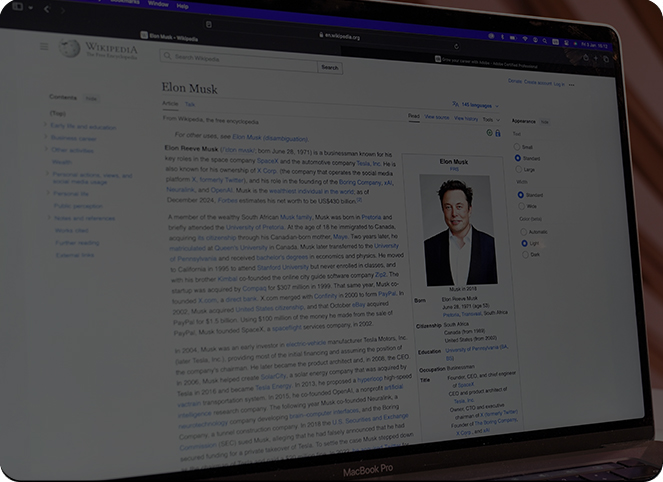663x482 pixels.
Task: Go back with Safari's back arrow
Action: (x=47, y=9)
